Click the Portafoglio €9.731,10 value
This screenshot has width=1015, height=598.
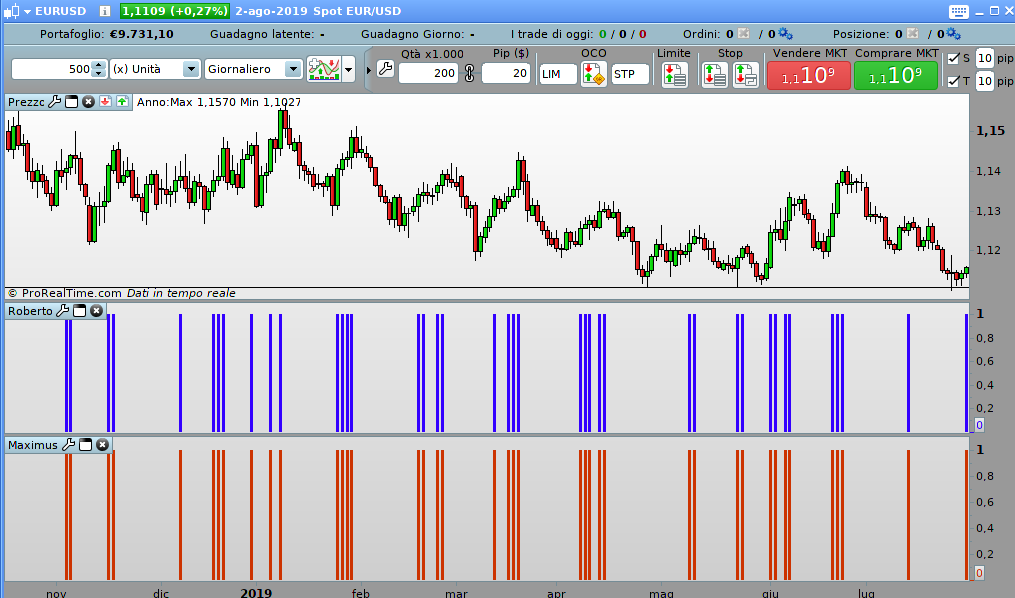142,34
